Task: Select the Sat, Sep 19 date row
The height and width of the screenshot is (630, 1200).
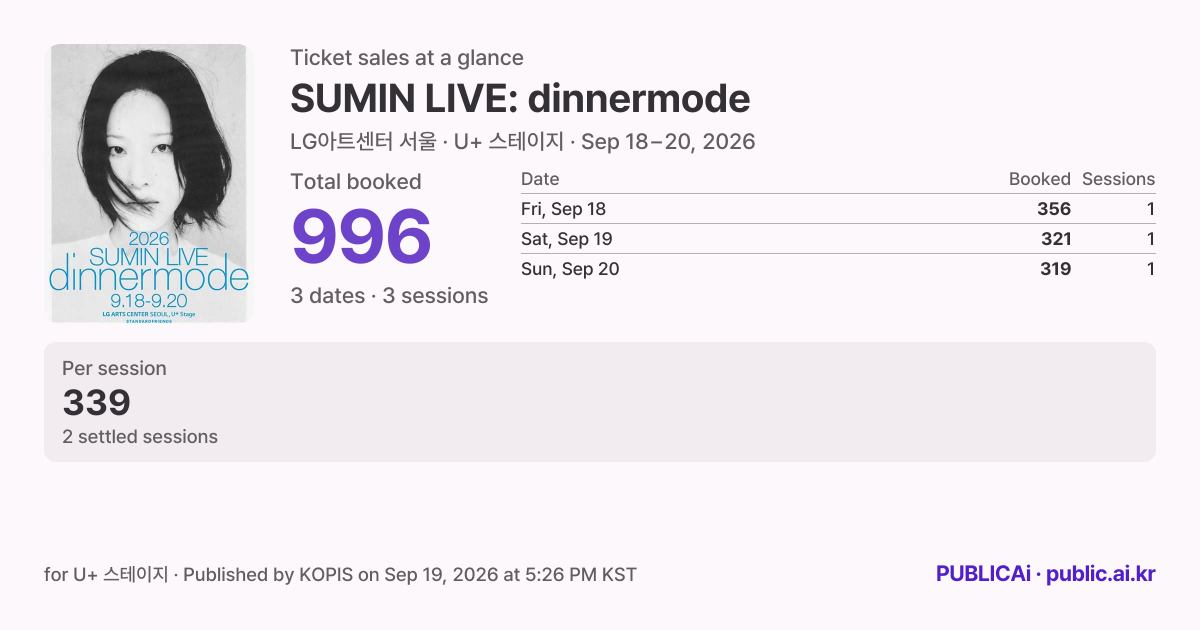Action: (x=838, y=239)
